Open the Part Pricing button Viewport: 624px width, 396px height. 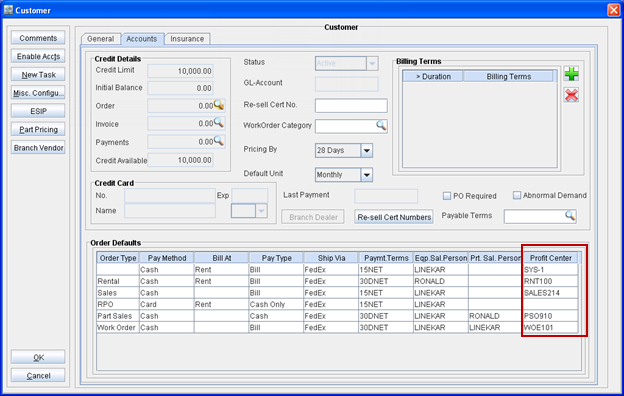38,130
